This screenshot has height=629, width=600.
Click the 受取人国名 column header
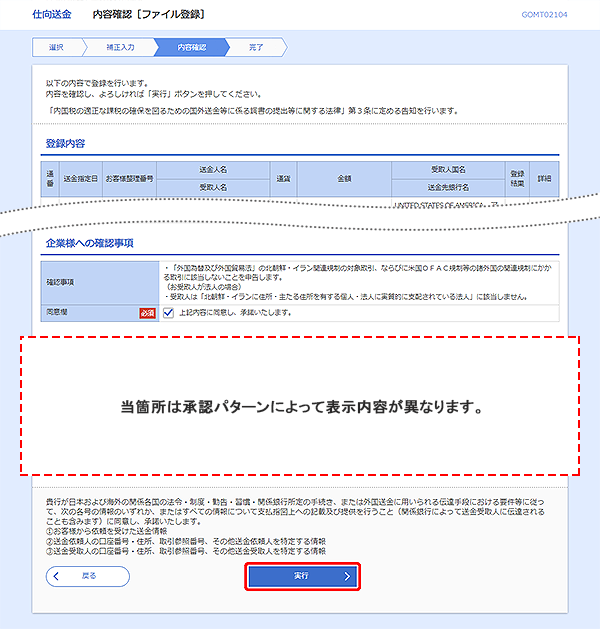446,170
